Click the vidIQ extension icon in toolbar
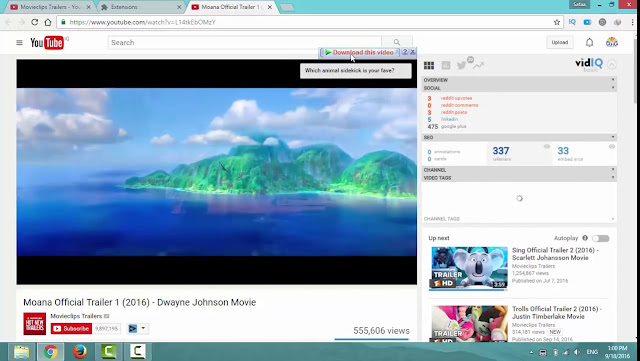This screenshot has height=361, width=640. [572, 22]
